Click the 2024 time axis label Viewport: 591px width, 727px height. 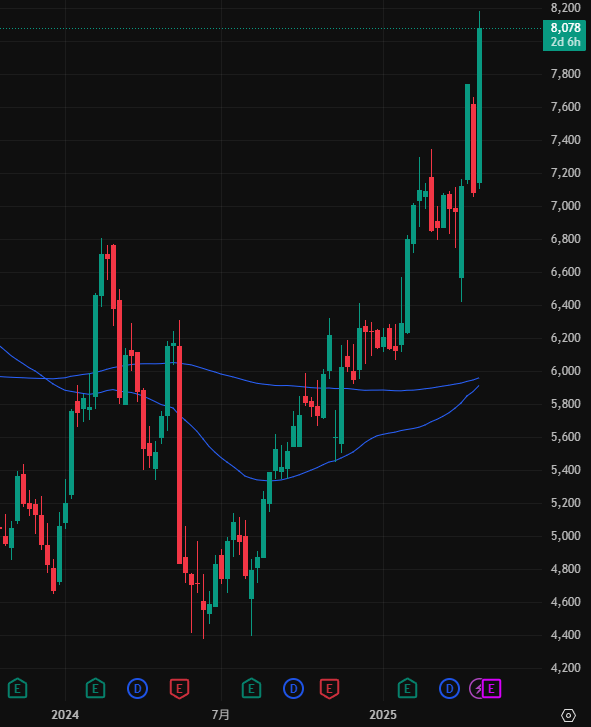pos(65,714)
